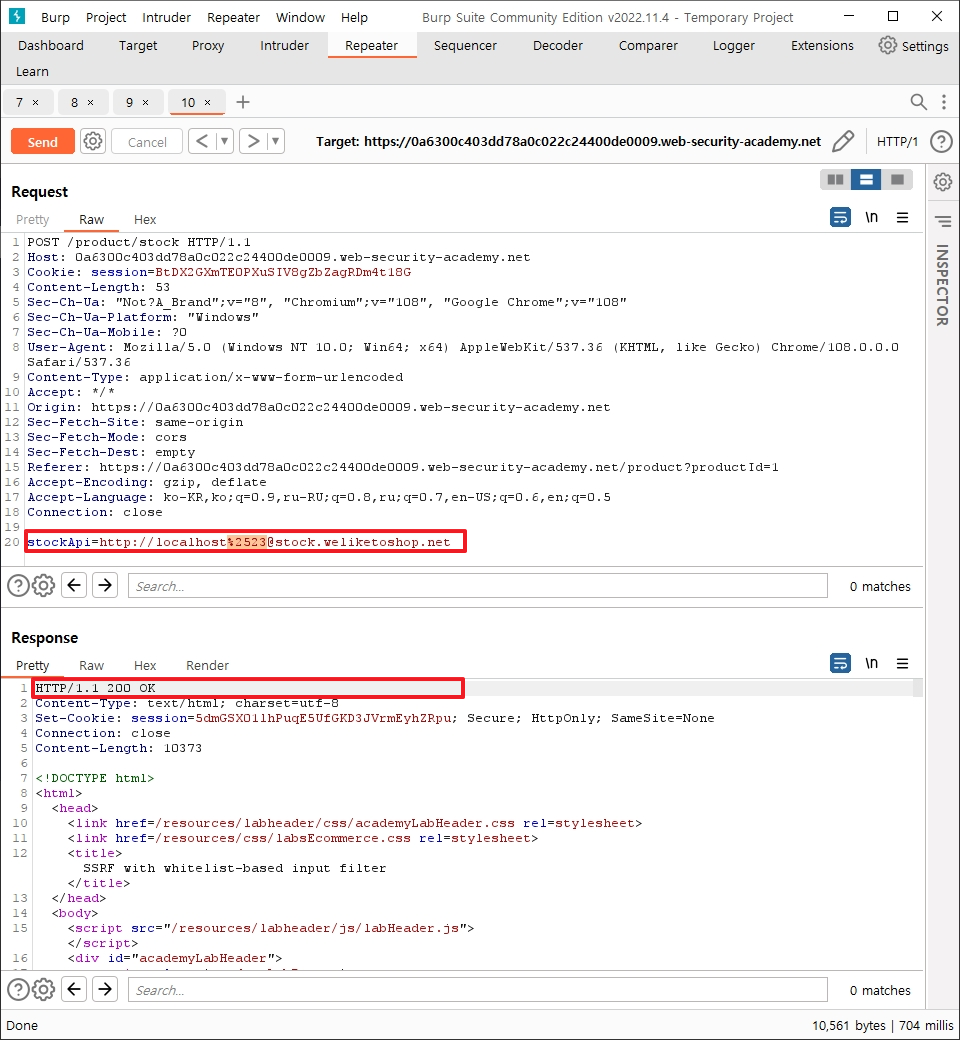Open the Intruder menu in menu bar

click(x=167, y=17)
